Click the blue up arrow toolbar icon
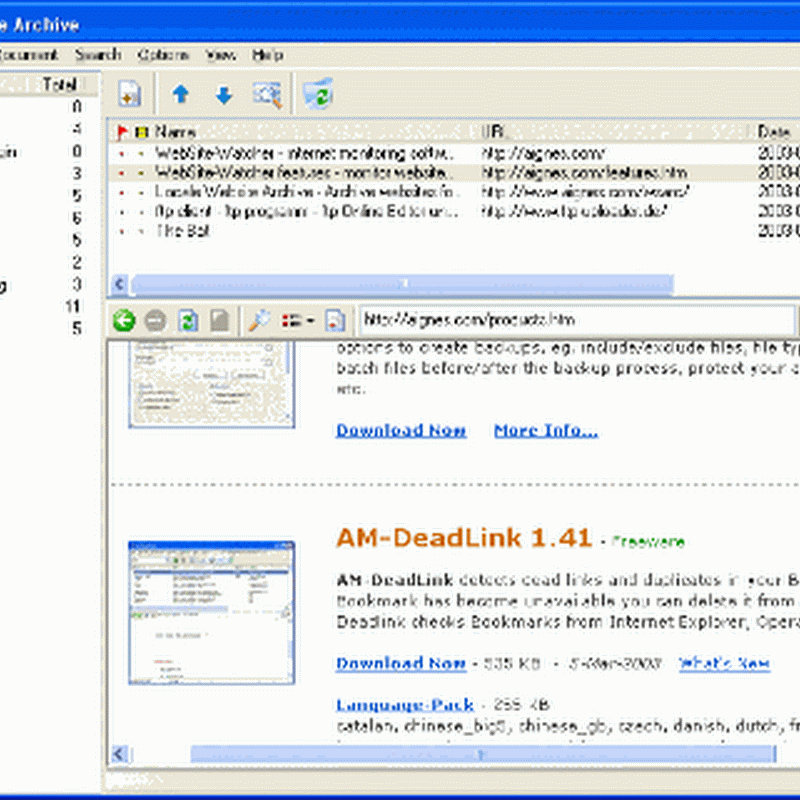Image resolution: width=800 pixels, height=800 pixels. coord(181,95)
